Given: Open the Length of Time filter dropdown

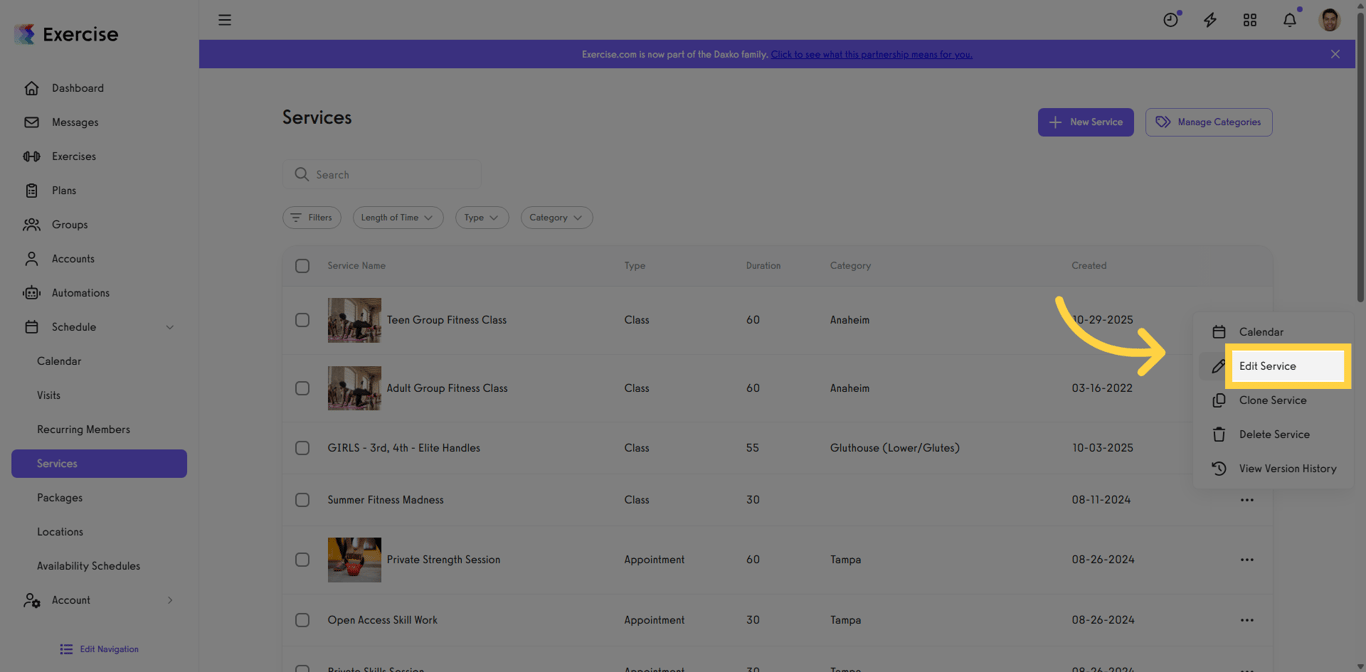Looking at the screenshot, I should [398, 217].
